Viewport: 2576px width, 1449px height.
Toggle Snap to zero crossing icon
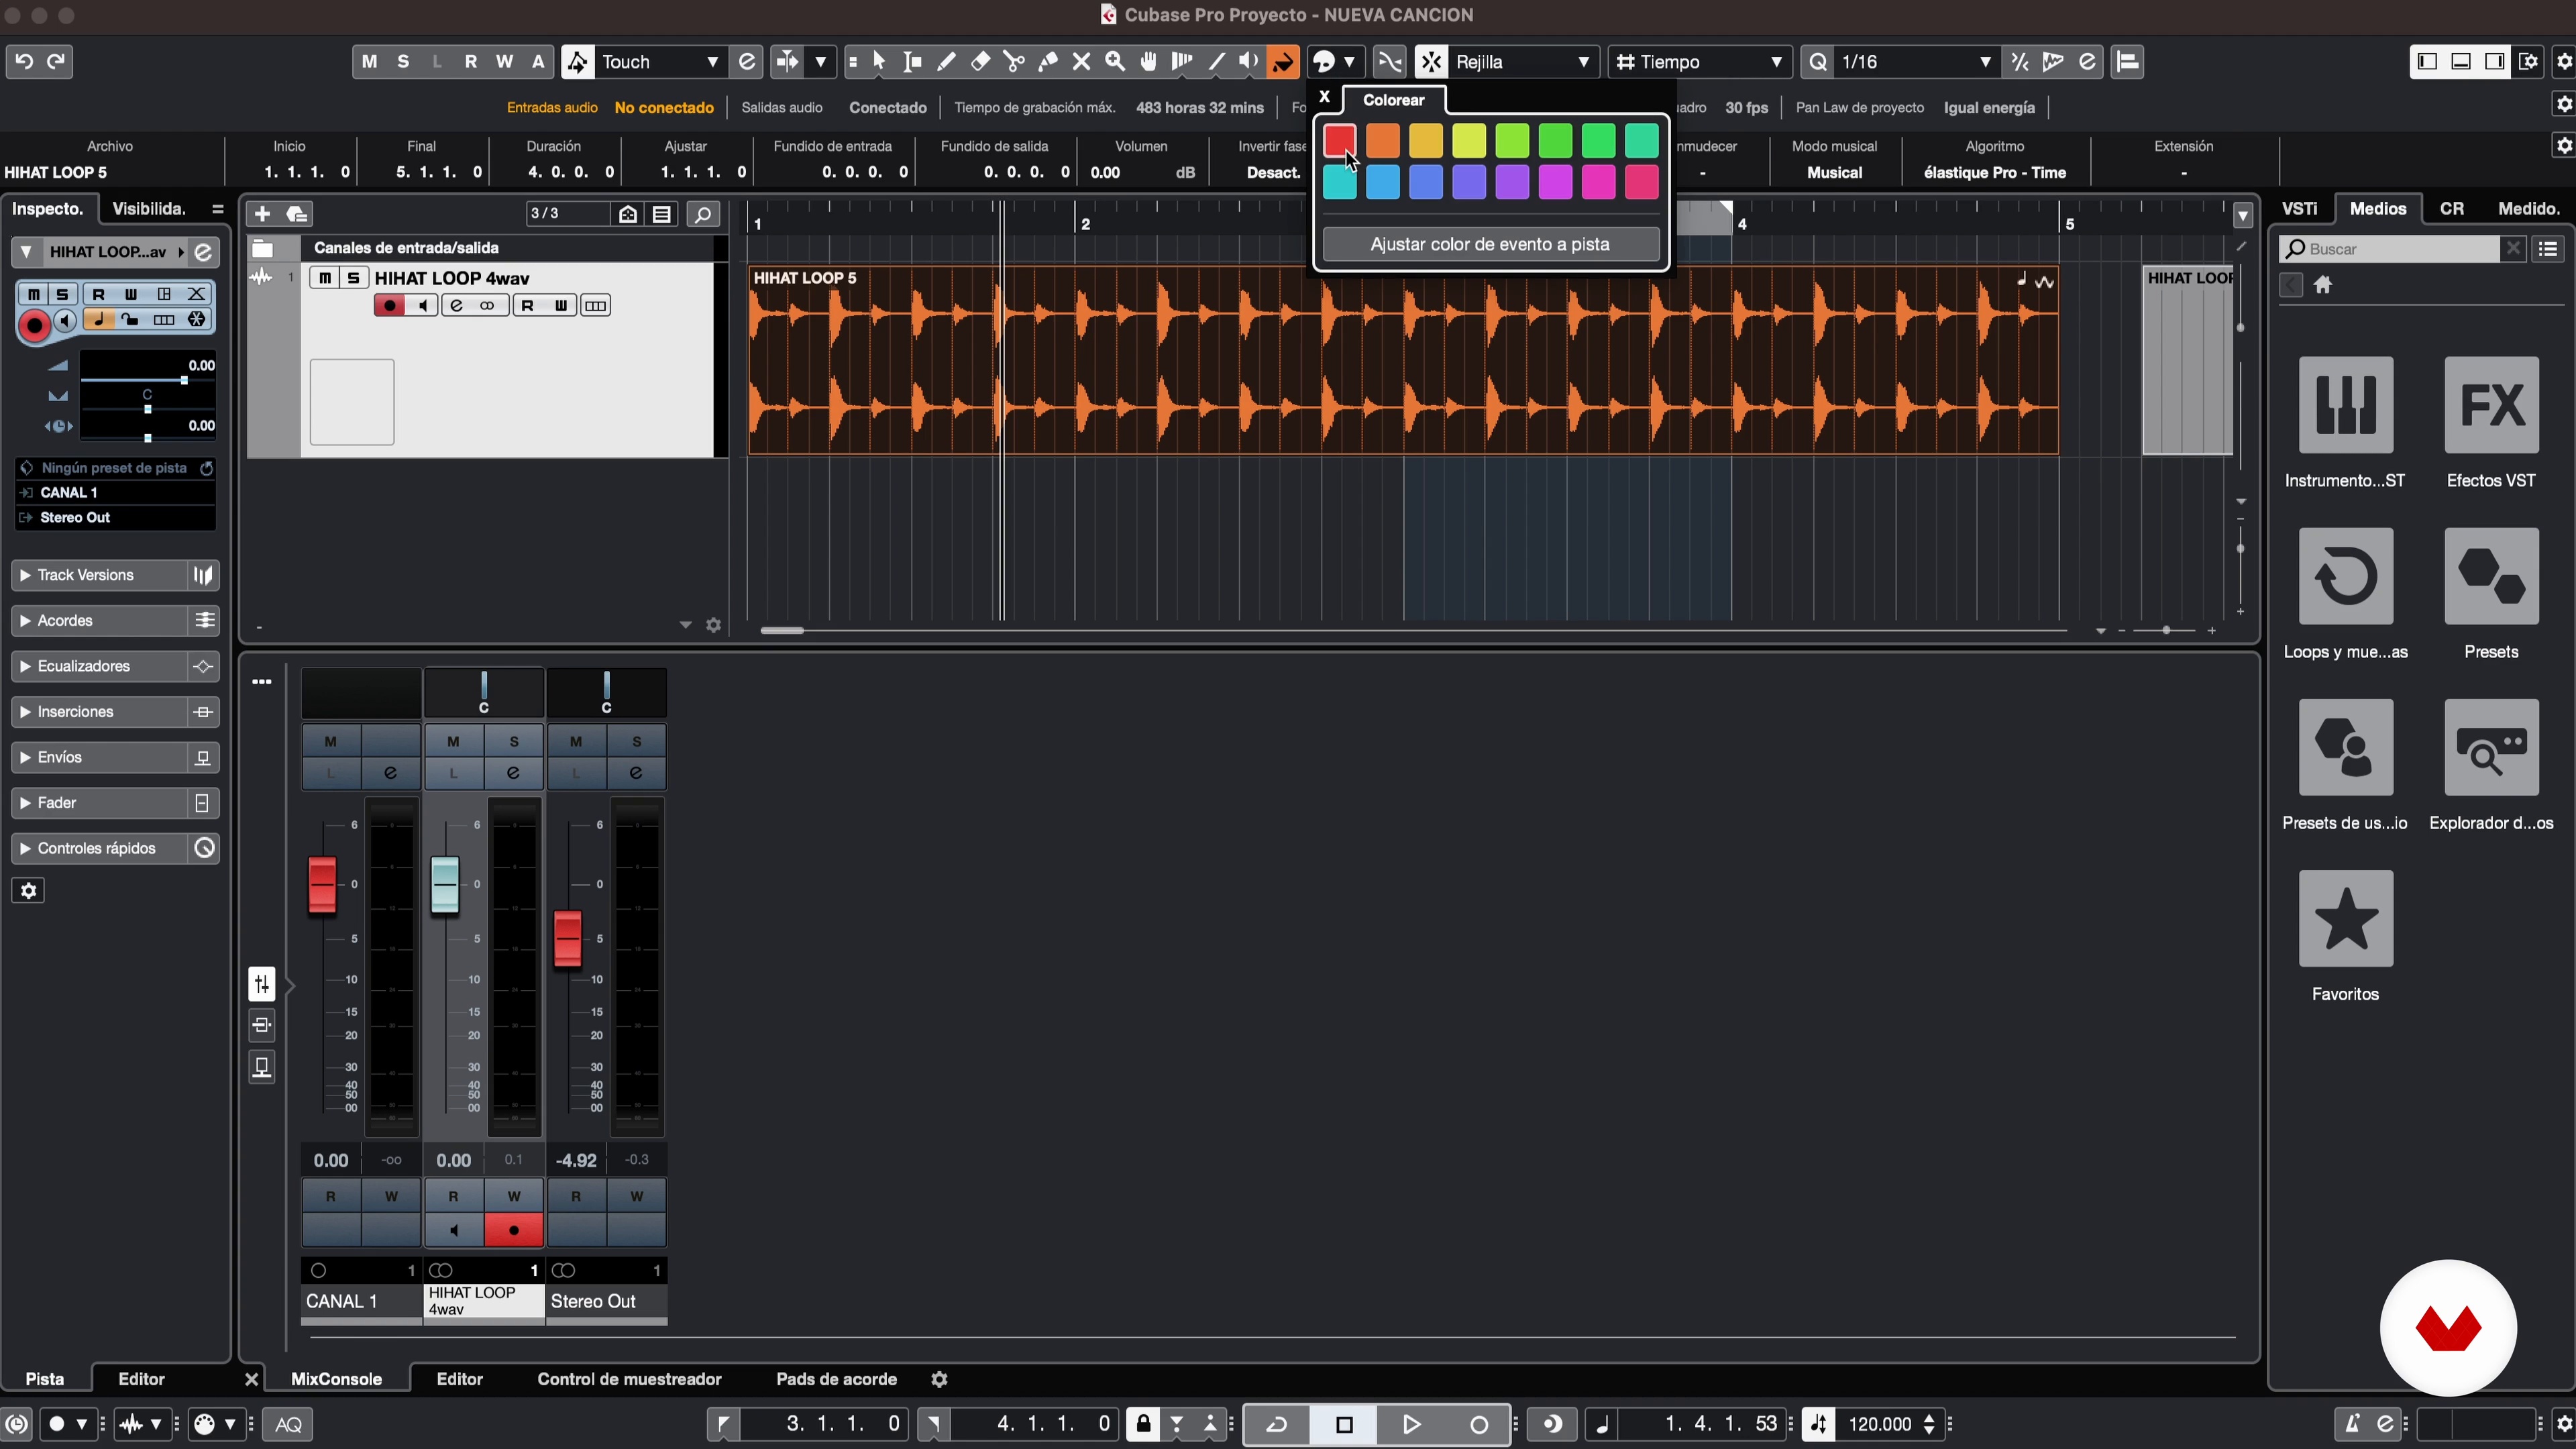(x=1390, y=62)
